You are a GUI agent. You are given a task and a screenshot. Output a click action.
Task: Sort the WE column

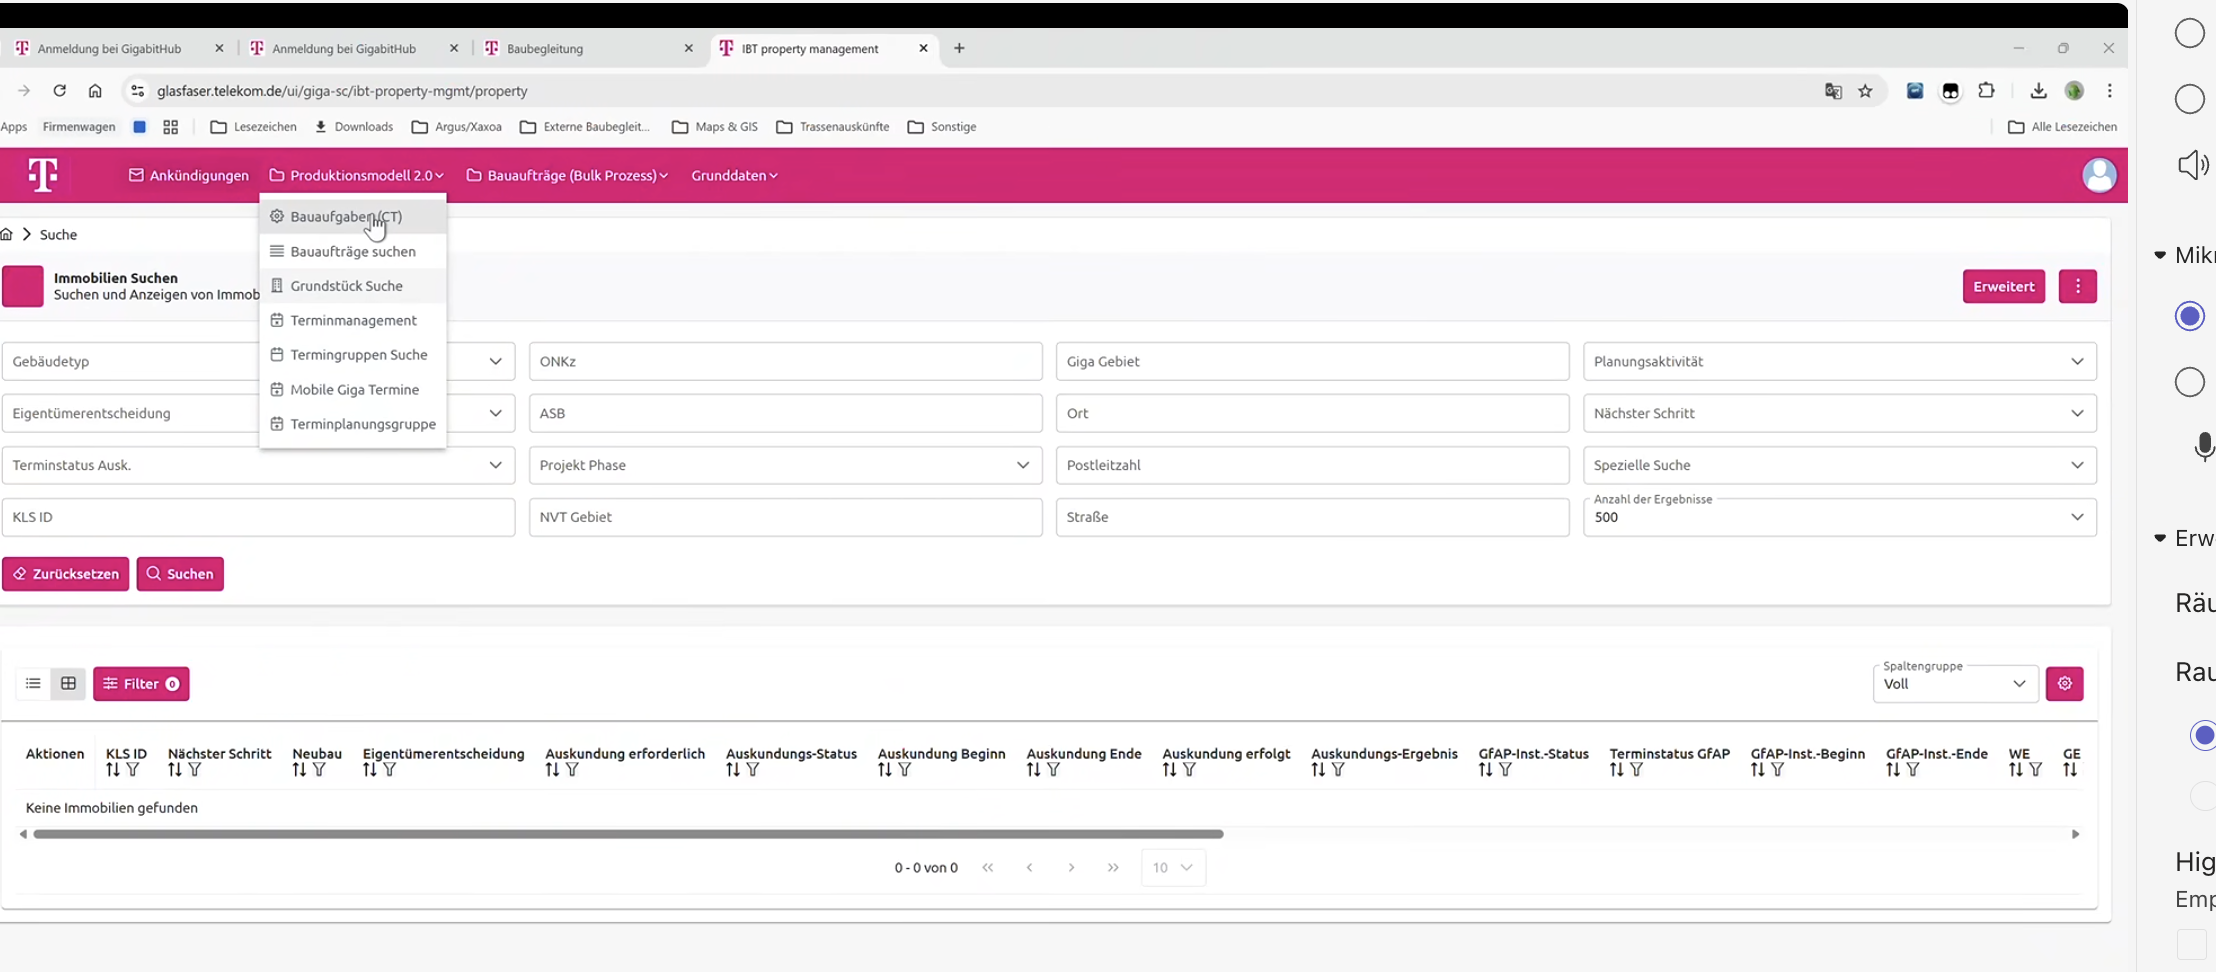pyautogui.click(x=2016, y=770)
